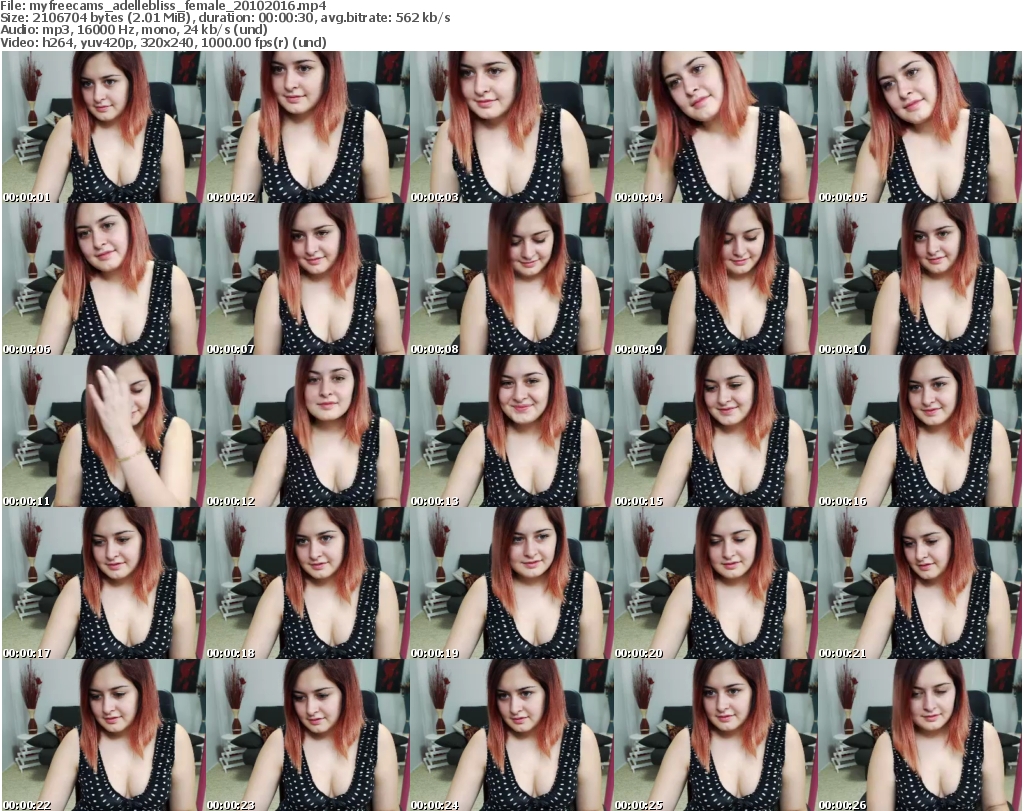1024x811 pixels.
Task: Pick the frame stamped 00:00:16
Action: coord(919,432)
